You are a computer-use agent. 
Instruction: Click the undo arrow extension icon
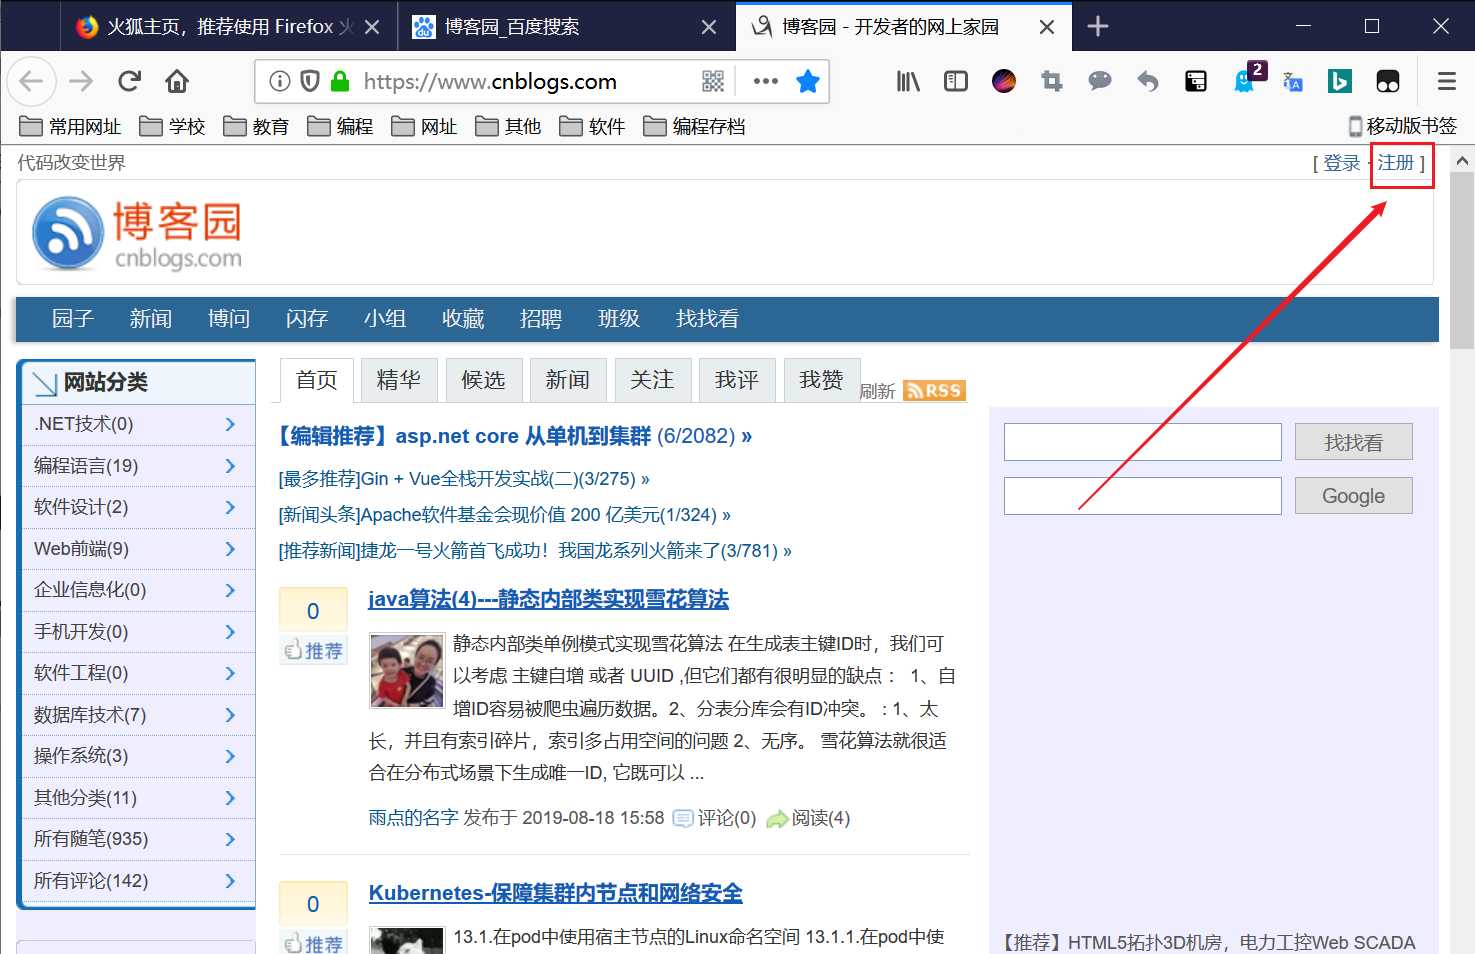coord(1148,81)
